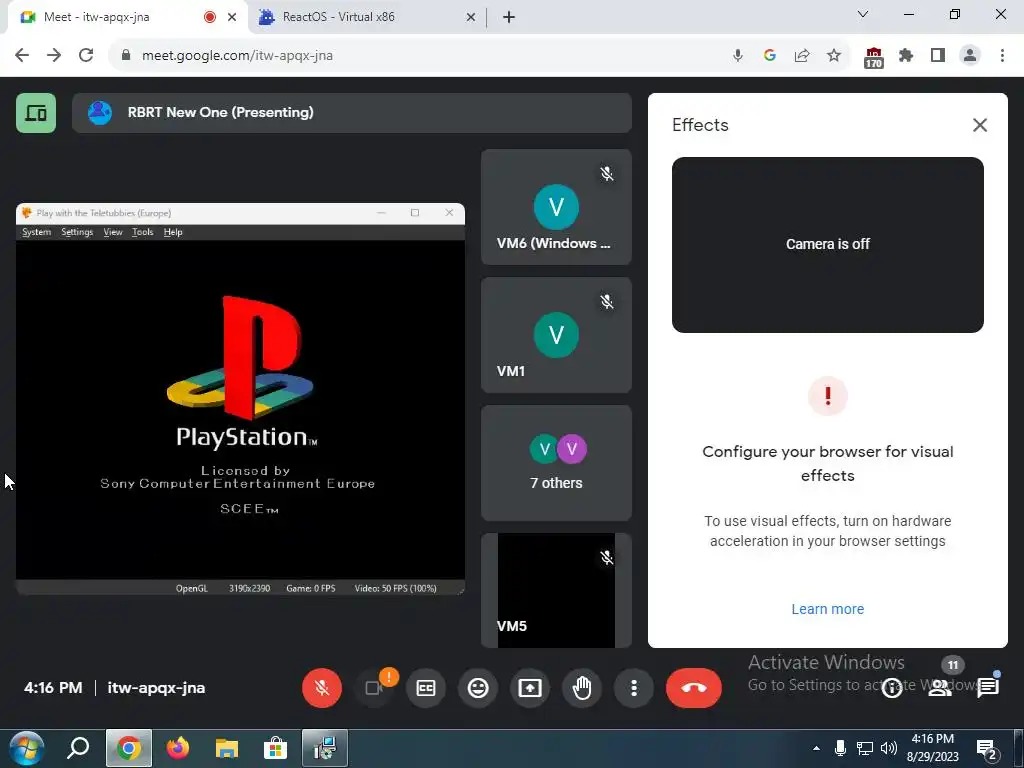Open the emoji reactions button
The image size is (1024, 768).
pyautogui.click(x=478, y=688)
